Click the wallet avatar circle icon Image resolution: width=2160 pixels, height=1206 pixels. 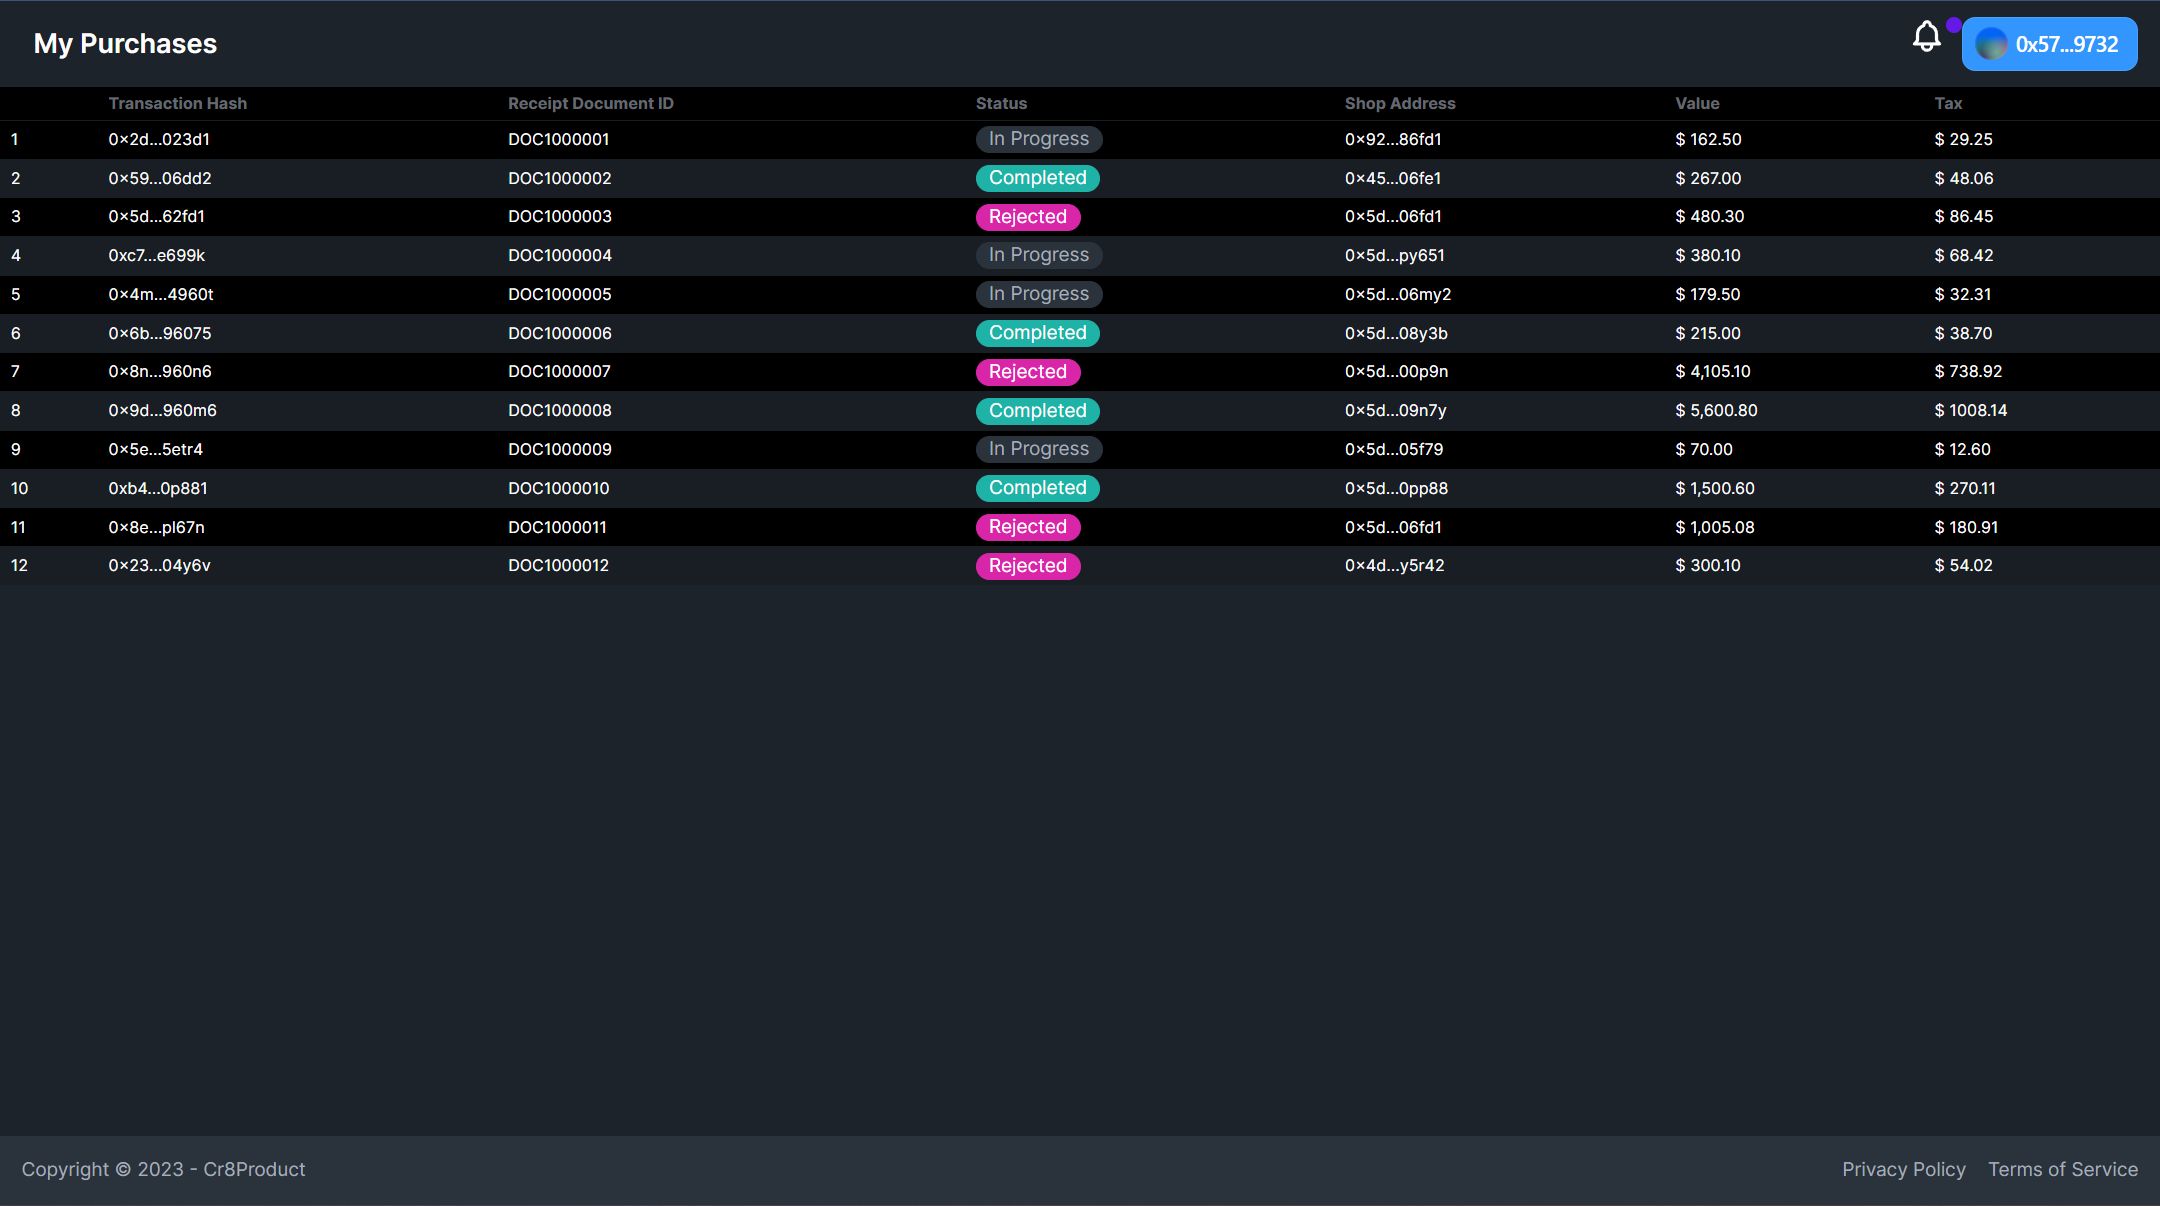[1991, 44]
